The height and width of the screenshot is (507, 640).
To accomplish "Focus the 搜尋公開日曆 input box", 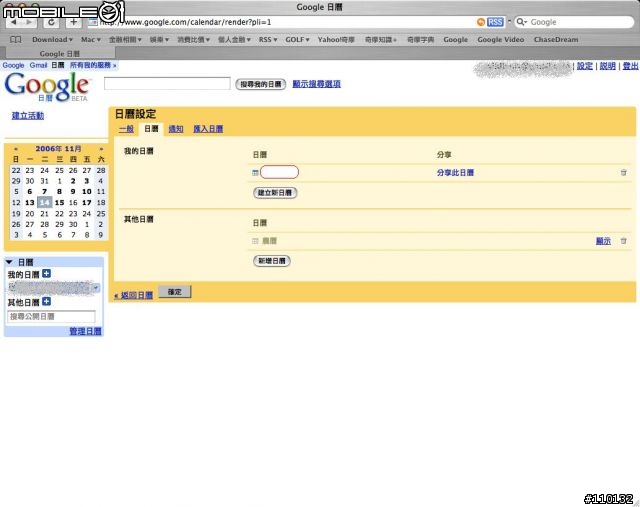I will 51,316.
